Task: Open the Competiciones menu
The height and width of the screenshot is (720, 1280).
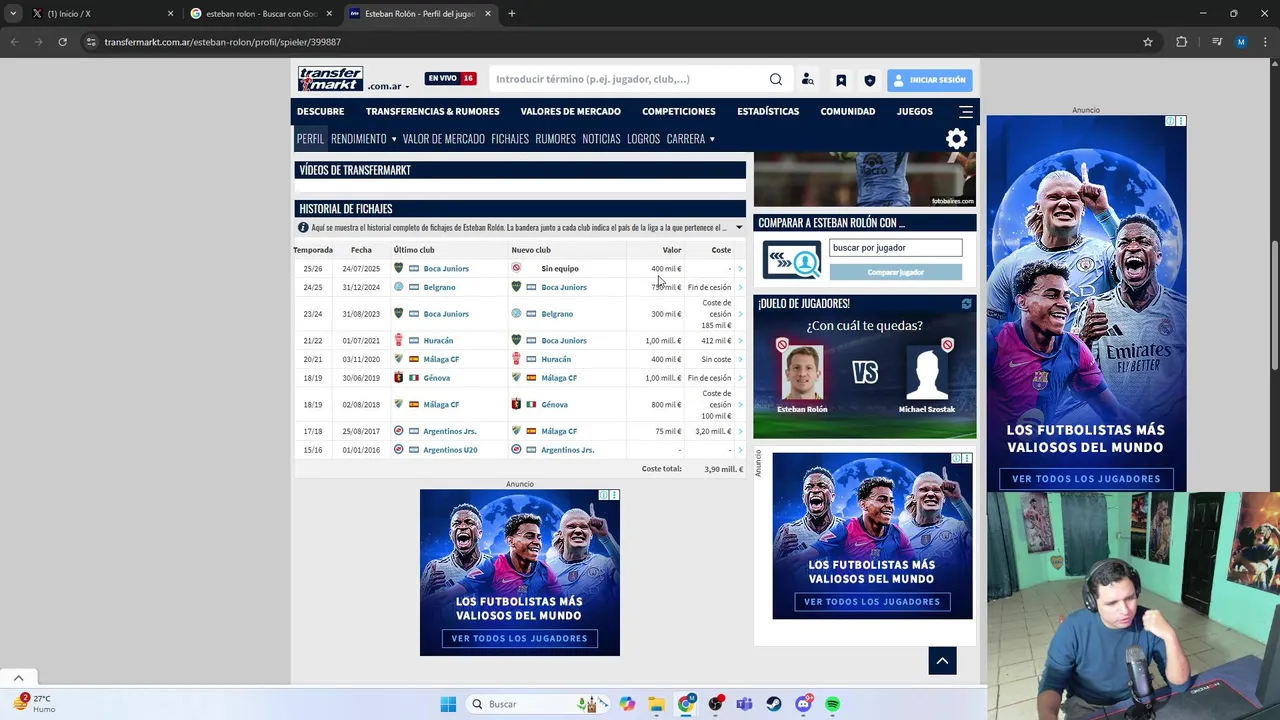Action: pyautogui.click(x=679, y=111)
